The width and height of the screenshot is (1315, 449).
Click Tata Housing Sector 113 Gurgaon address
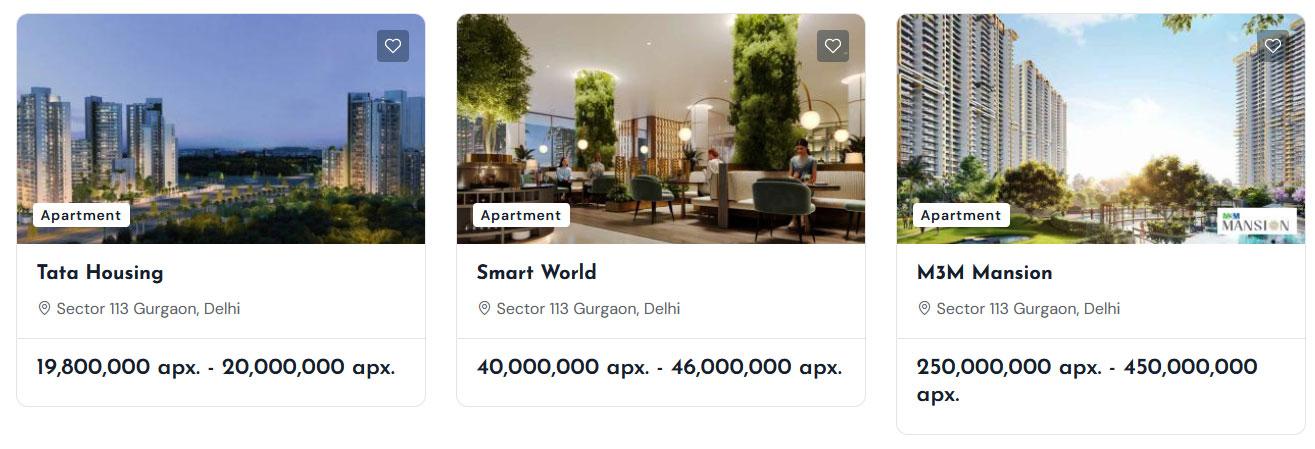(x=148, y=308)
